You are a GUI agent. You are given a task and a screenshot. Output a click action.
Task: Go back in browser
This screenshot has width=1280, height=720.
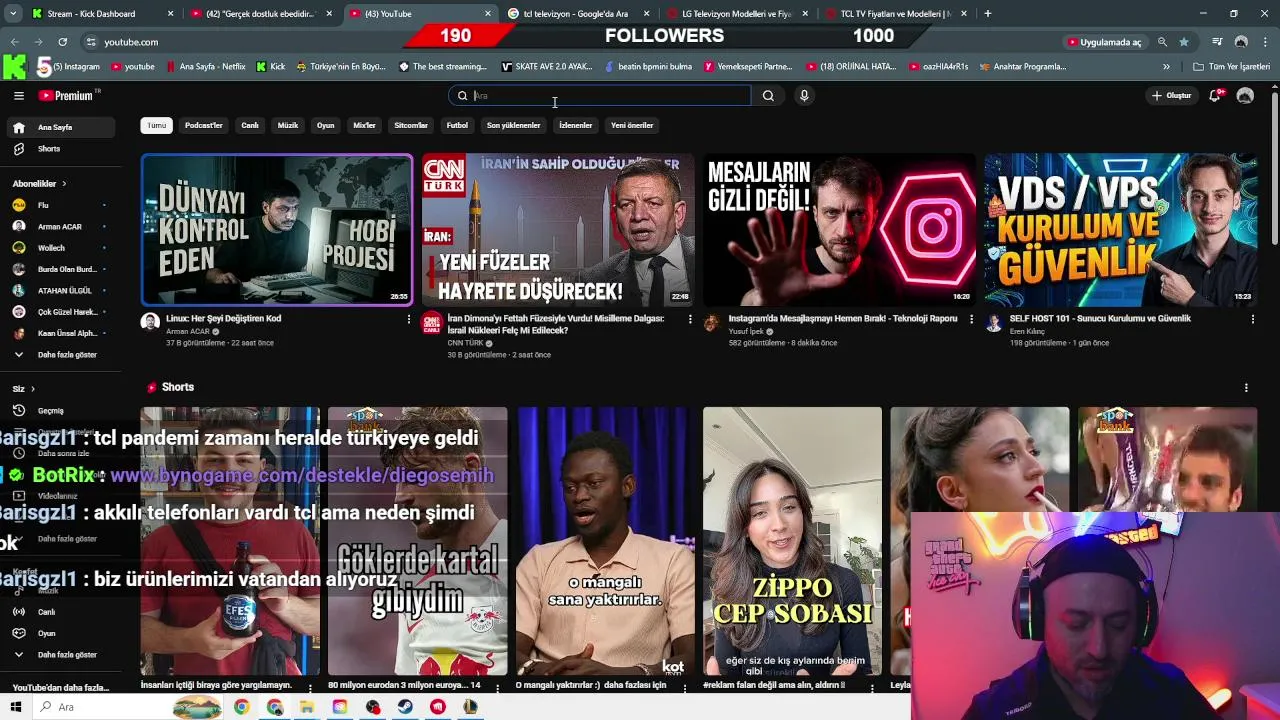click(14, 42)
